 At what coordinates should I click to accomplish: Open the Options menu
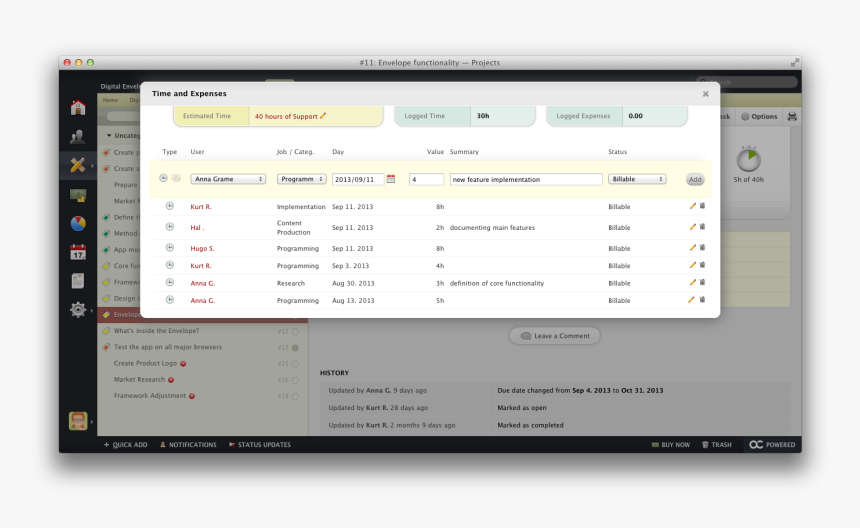click(x=759, y=116)
